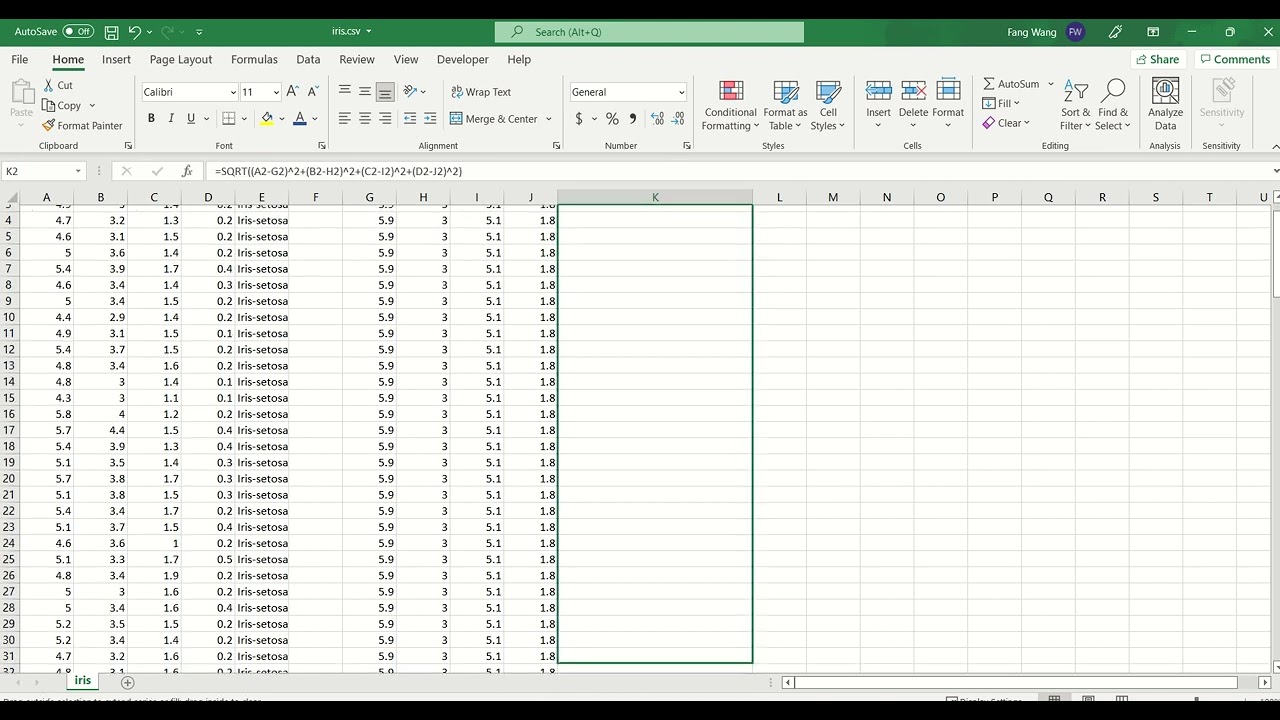Switch to the Formulas tab
The height and width of the screenshot is (720, 1280).
point(254,59)
